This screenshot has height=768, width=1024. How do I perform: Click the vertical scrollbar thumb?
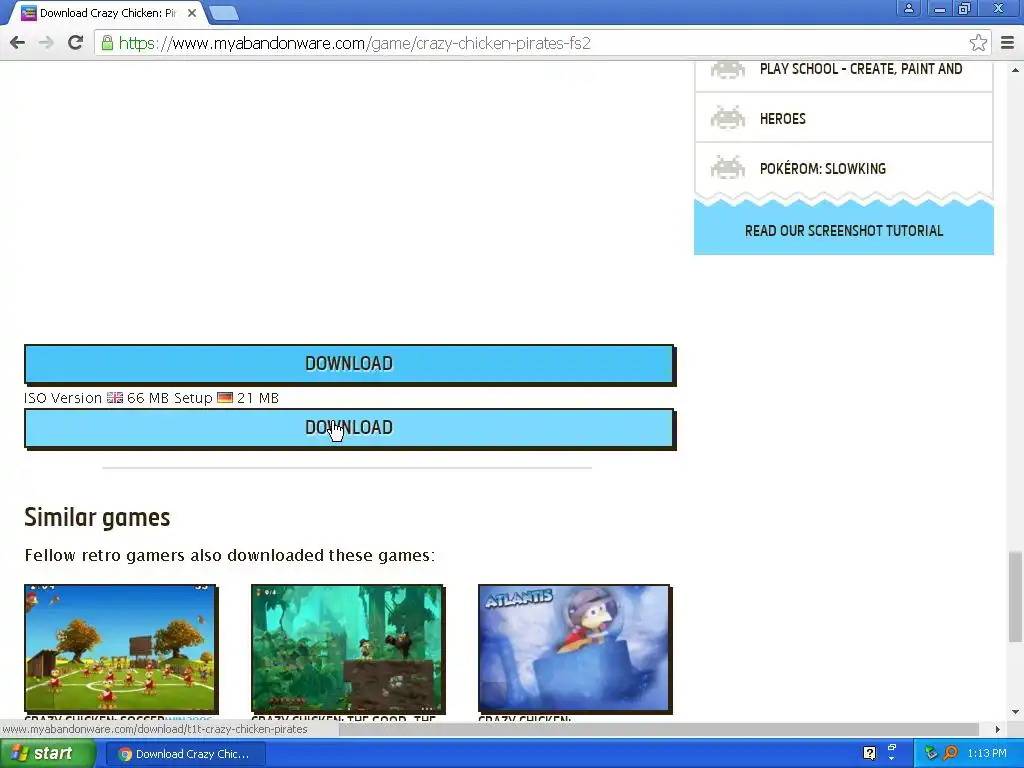click(1015, 598)
